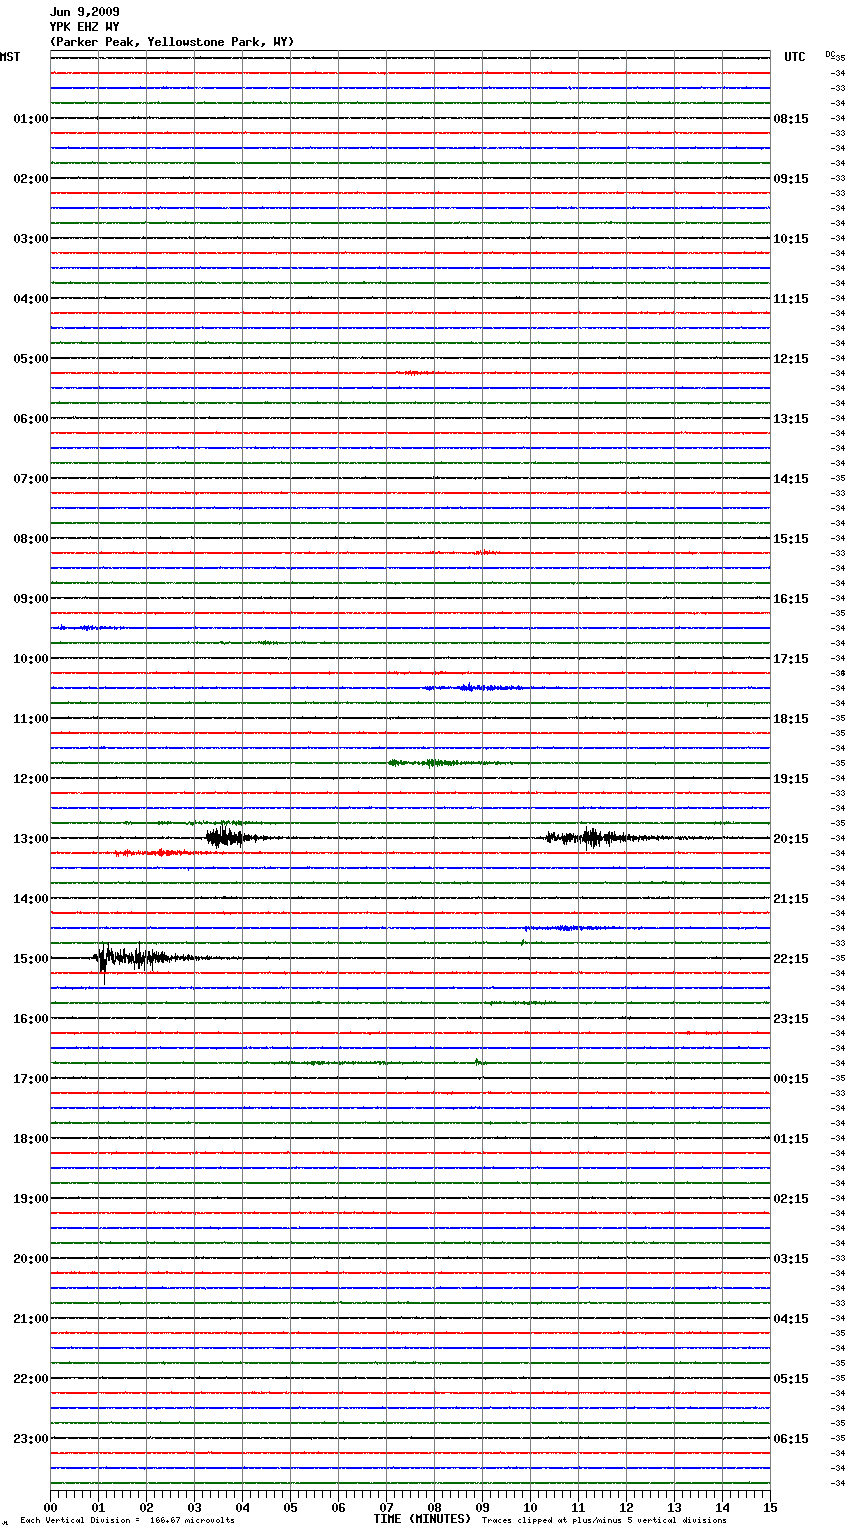This screenshot has height=1534, width=850.
Task: Select the '04:00' MST time label
Action: pos(31,299)
